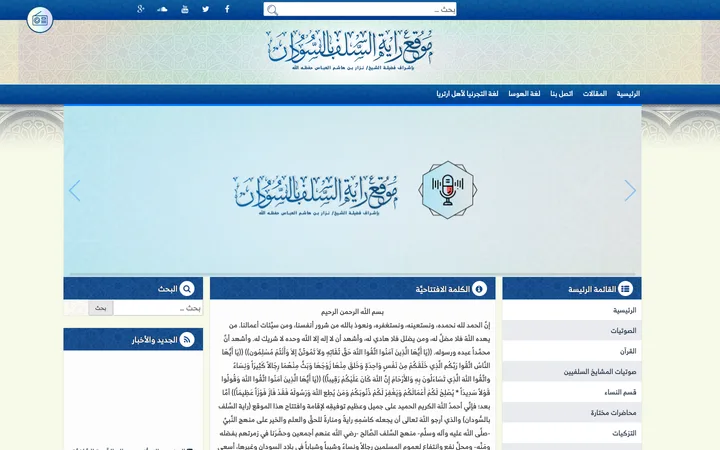This screenshot has height=450, width=720.
Task: Open محاضرات مختارة in the sidebar menu
Action: 572,413
